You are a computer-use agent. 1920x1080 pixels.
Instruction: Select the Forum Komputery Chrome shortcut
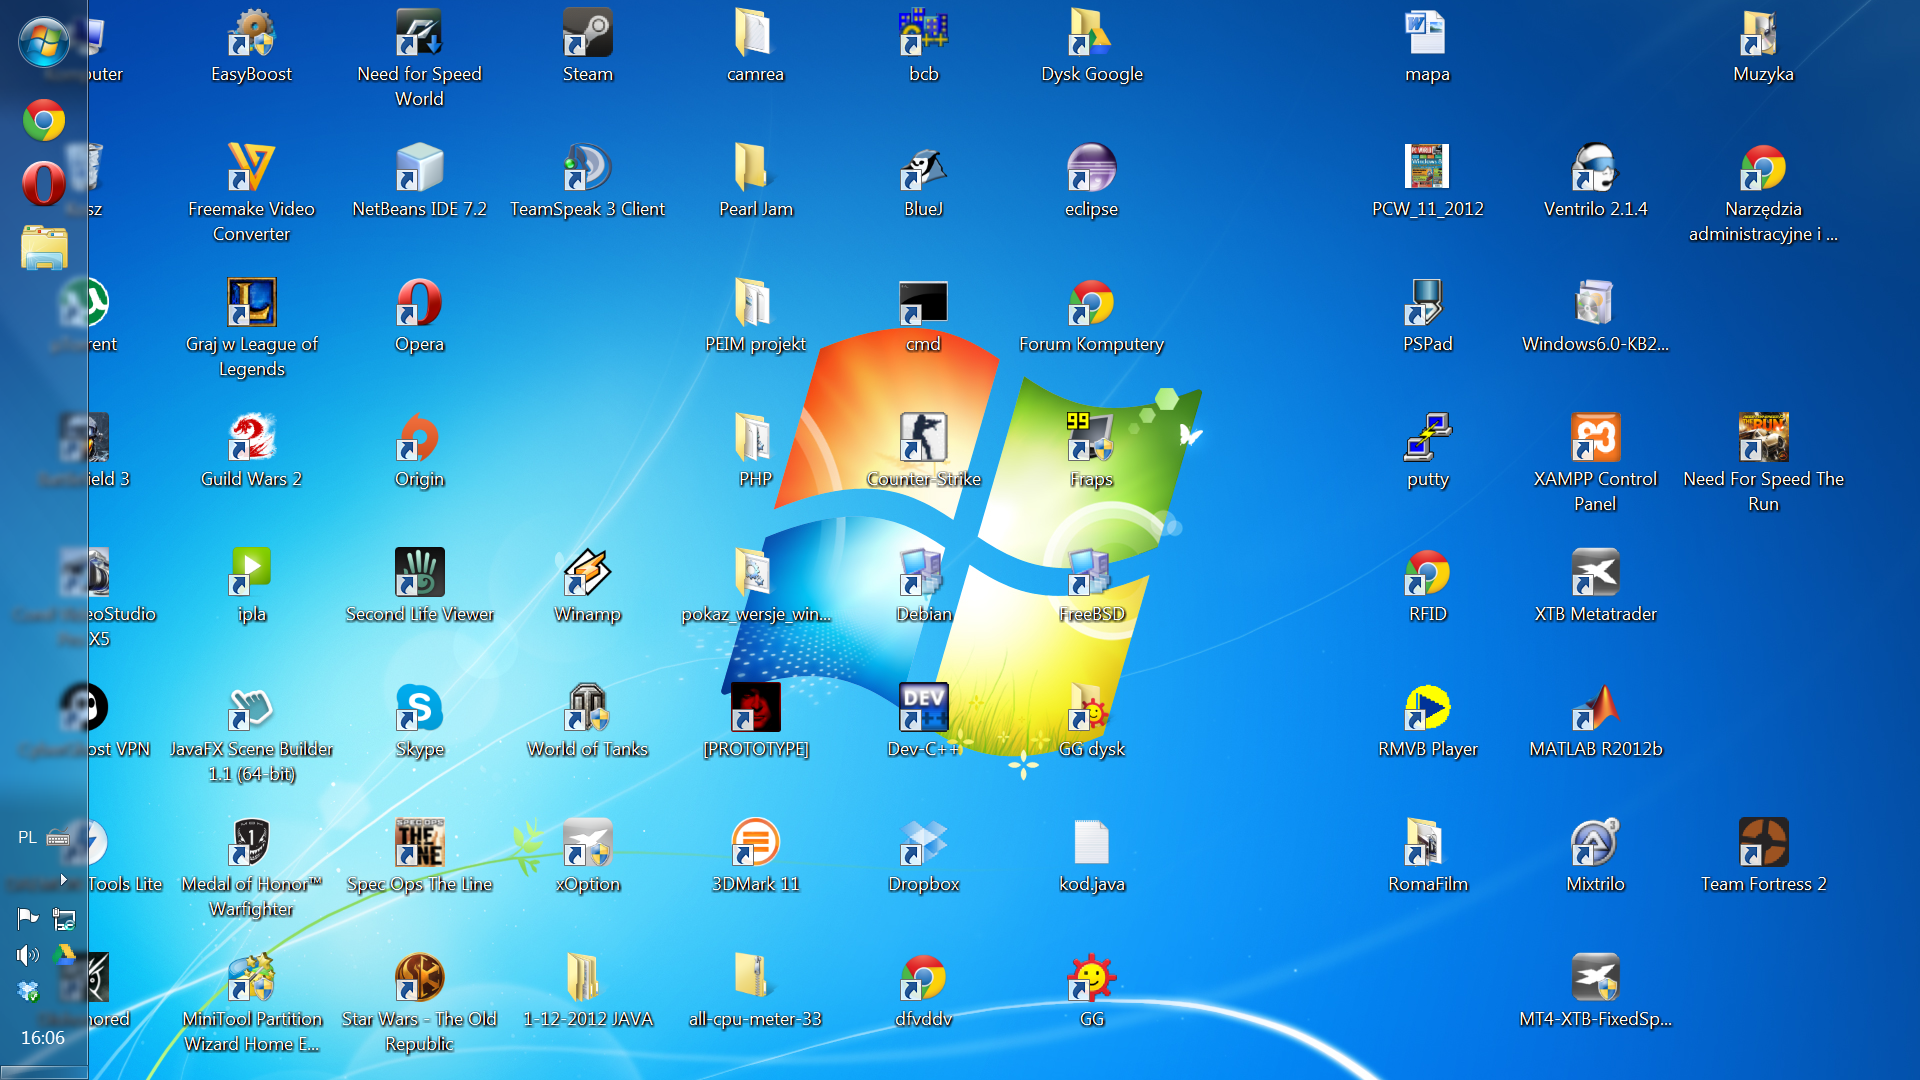click(1091, 316)
